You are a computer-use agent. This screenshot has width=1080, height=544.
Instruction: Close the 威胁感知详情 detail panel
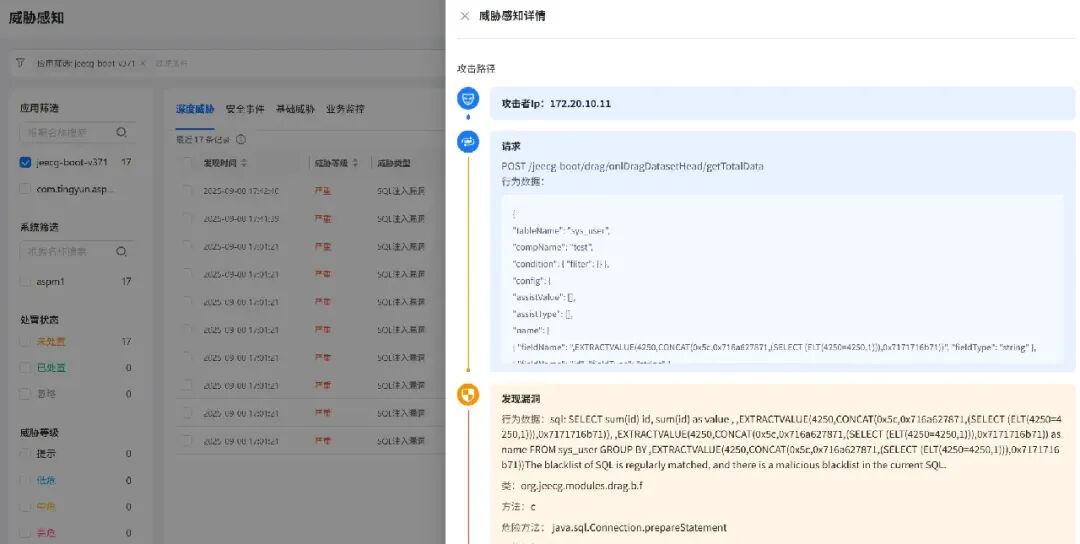tap(464, 16)
